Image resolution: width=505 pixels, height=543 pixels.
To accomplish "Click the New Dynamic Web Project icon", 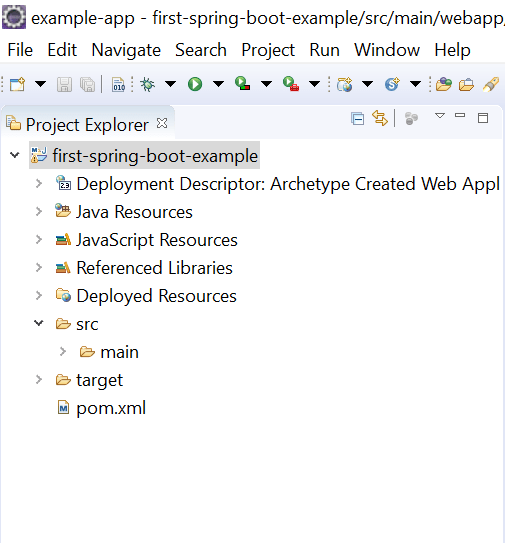I will (x=345, y=84).
